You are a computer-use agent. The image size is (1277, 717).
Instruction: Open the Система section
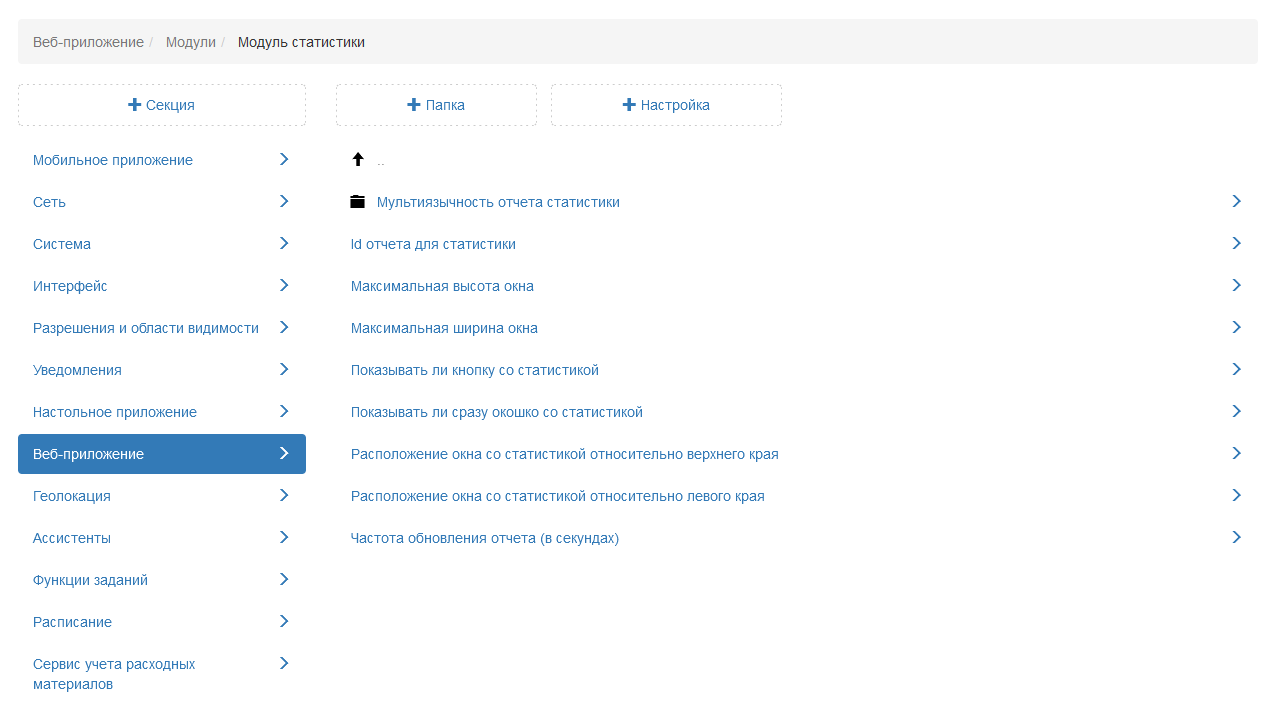pos(62,244)
